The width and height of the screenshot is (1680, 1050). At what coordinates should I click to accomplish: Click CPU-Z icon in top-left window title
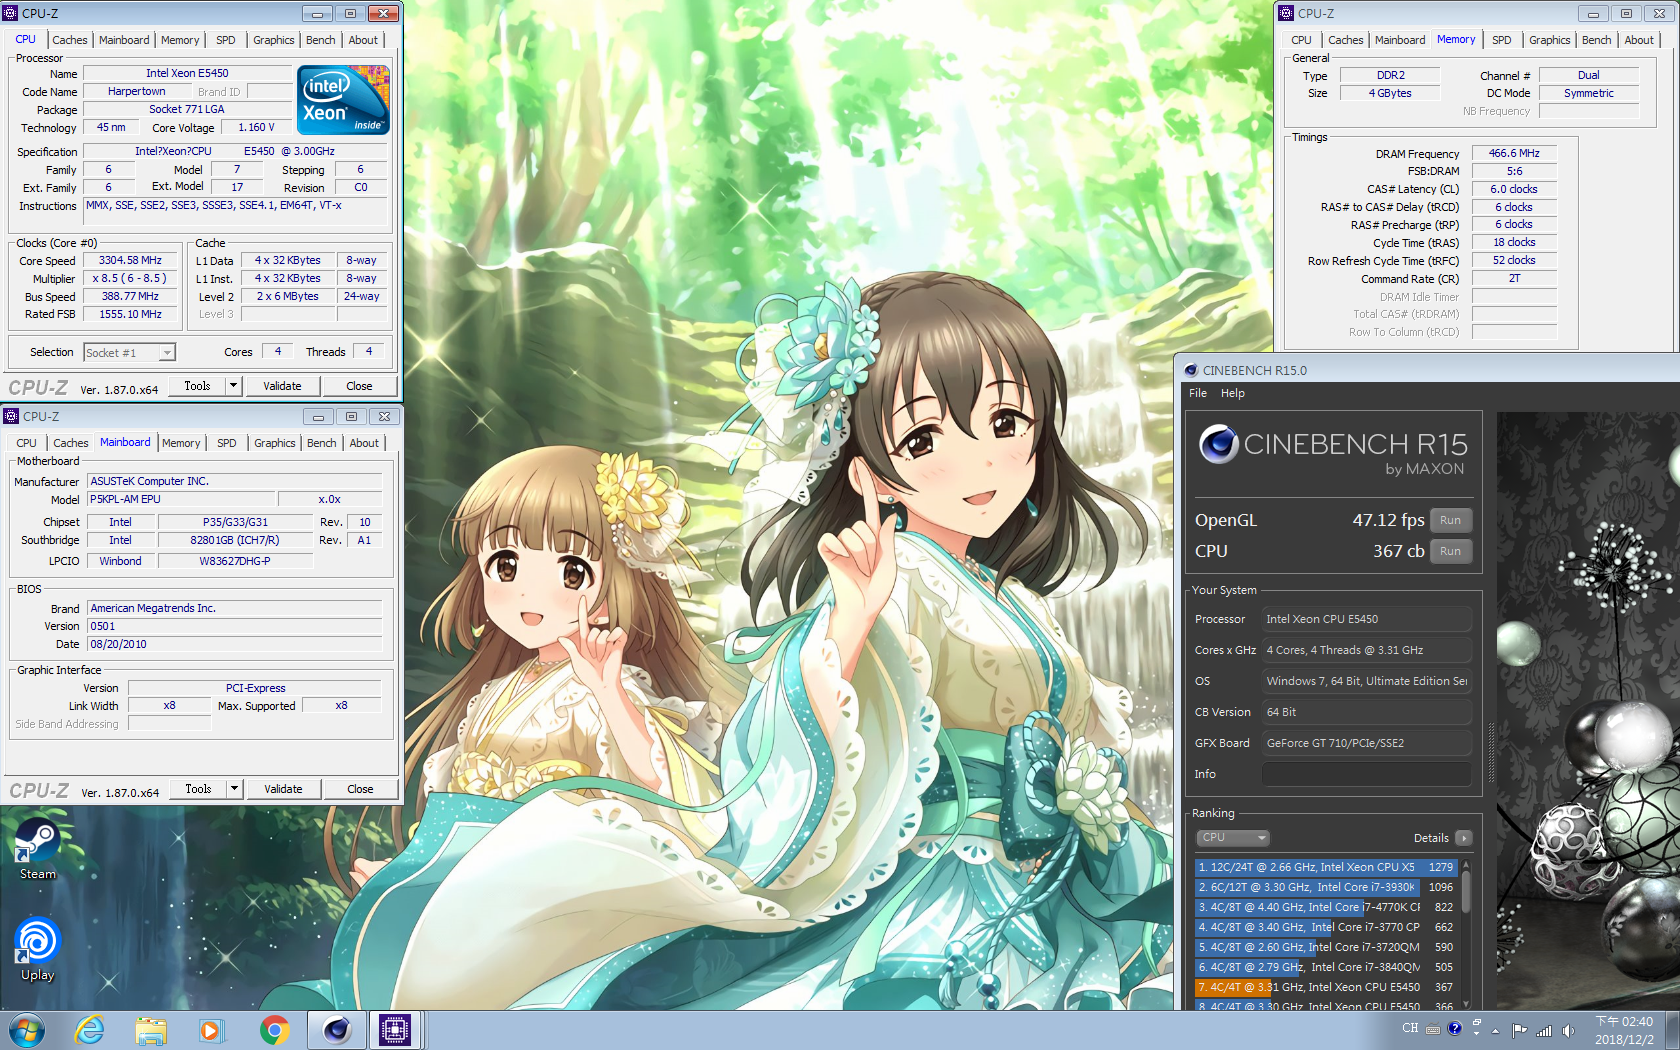coord(11,13)
